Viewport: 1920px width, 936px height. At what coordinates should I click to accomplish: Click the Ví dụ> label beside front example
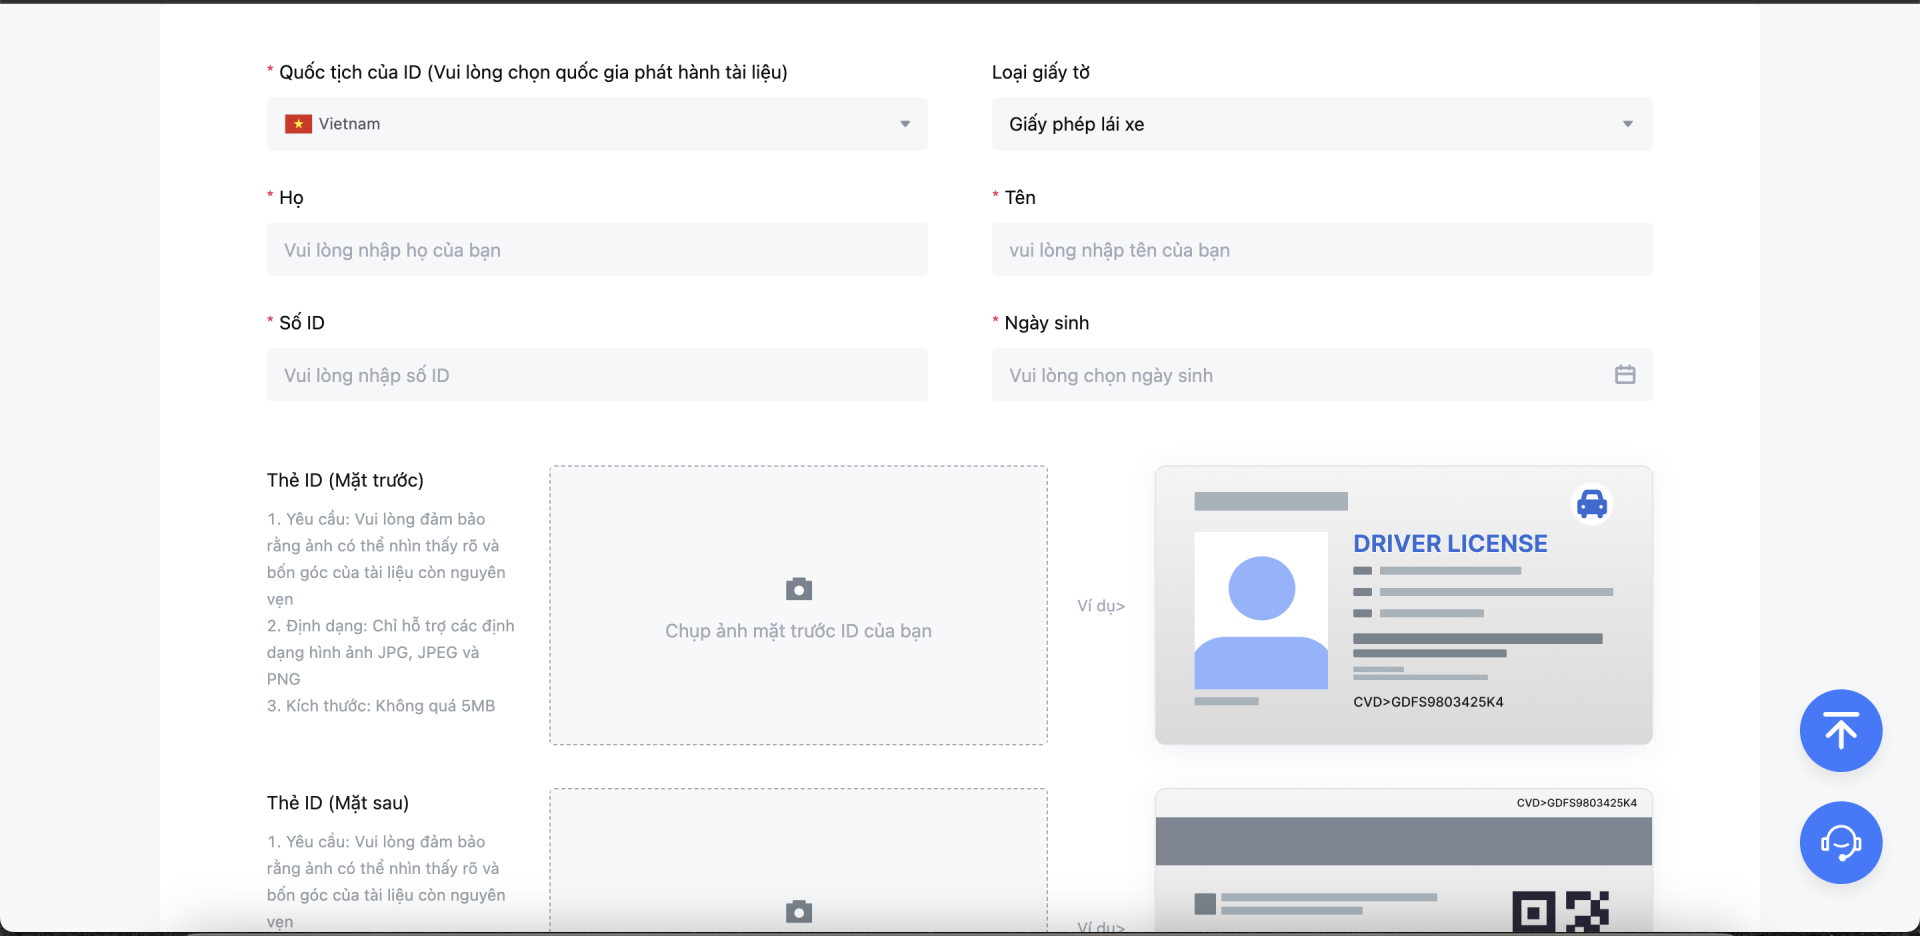(x=1101, y=606)
